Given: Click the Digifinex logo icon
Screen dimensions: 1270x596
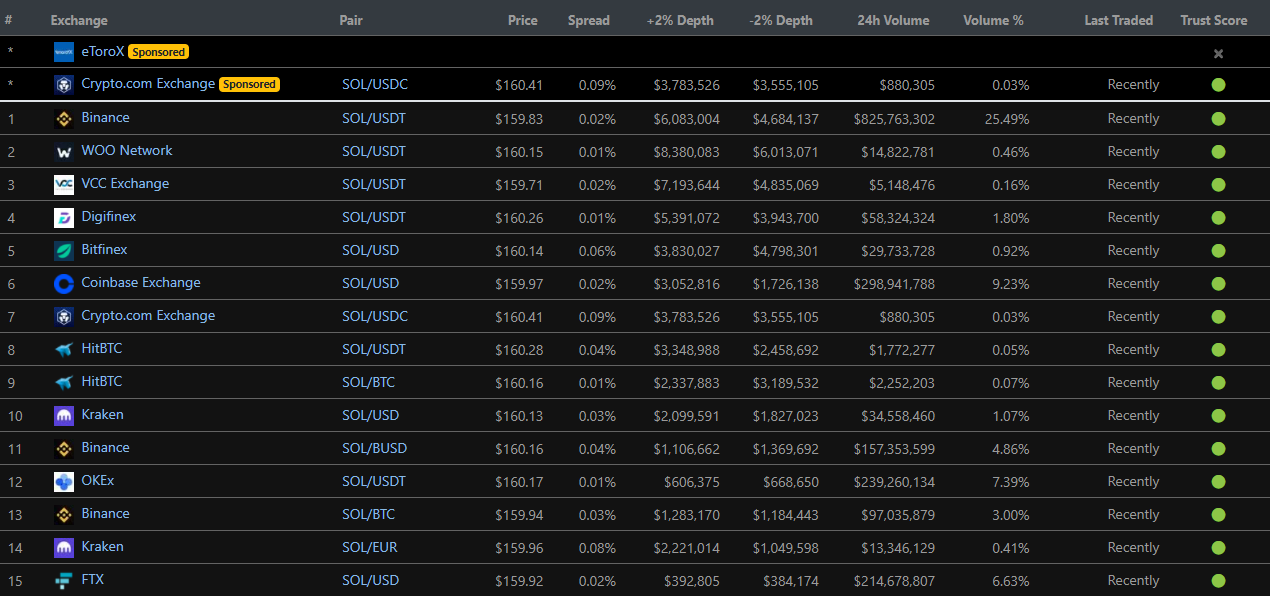Looking at the screenshot, I should click(x=64, y=218).
